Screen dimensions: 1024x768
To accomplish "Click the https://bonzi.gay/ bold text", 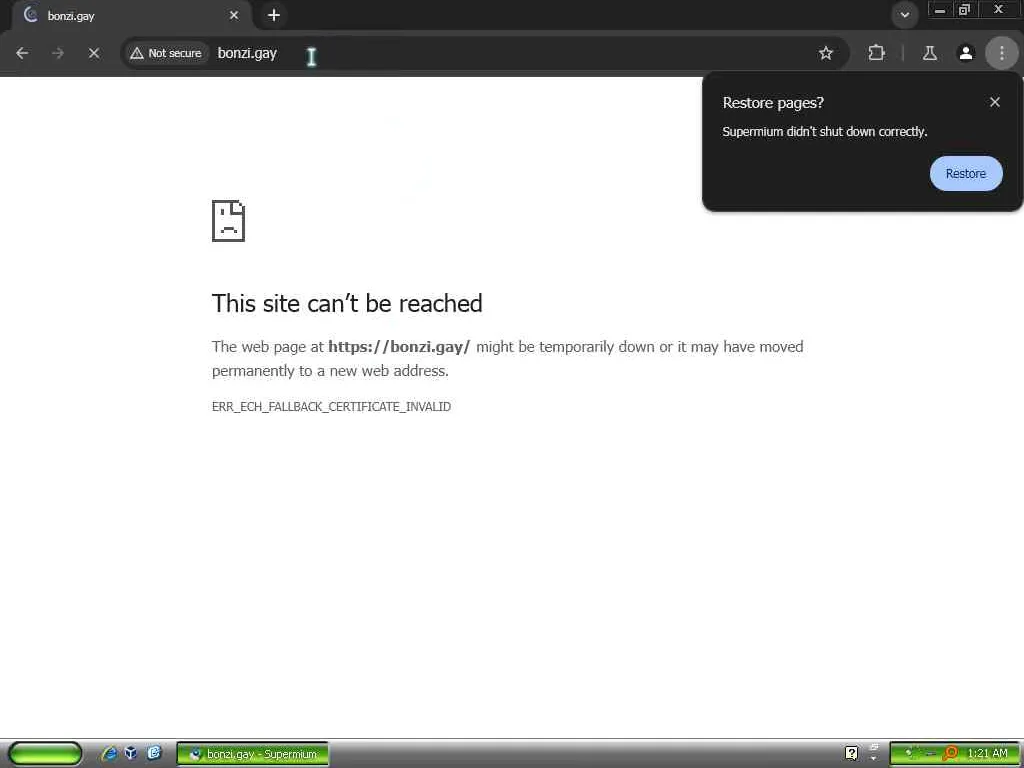I will tap(399, 347).
